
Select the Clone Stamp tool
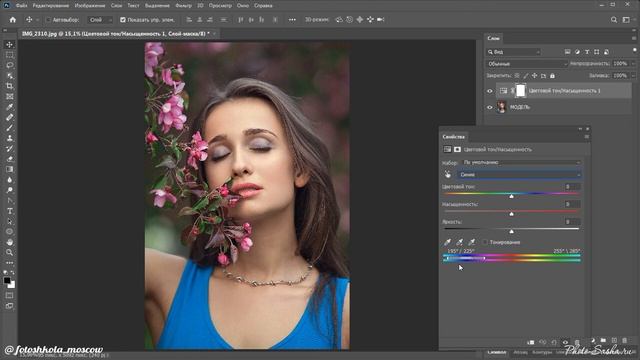[x=9, y=138]
